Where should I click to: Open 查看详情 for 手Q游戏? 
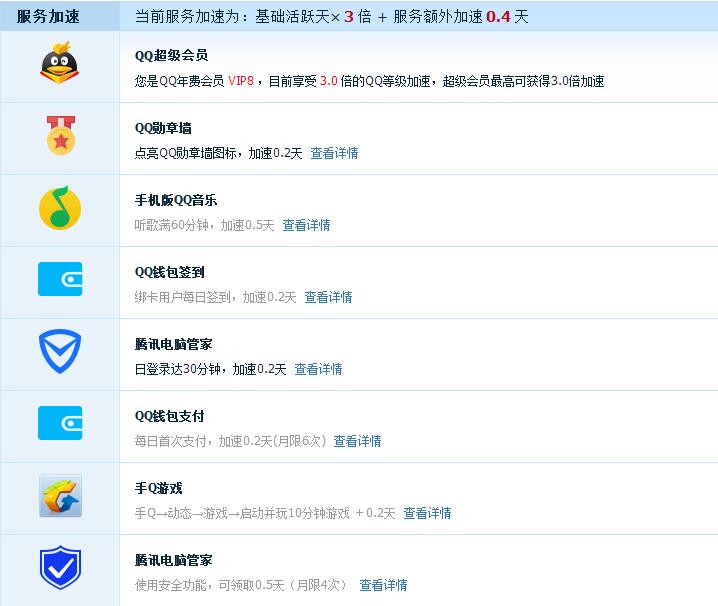[427, 513]
